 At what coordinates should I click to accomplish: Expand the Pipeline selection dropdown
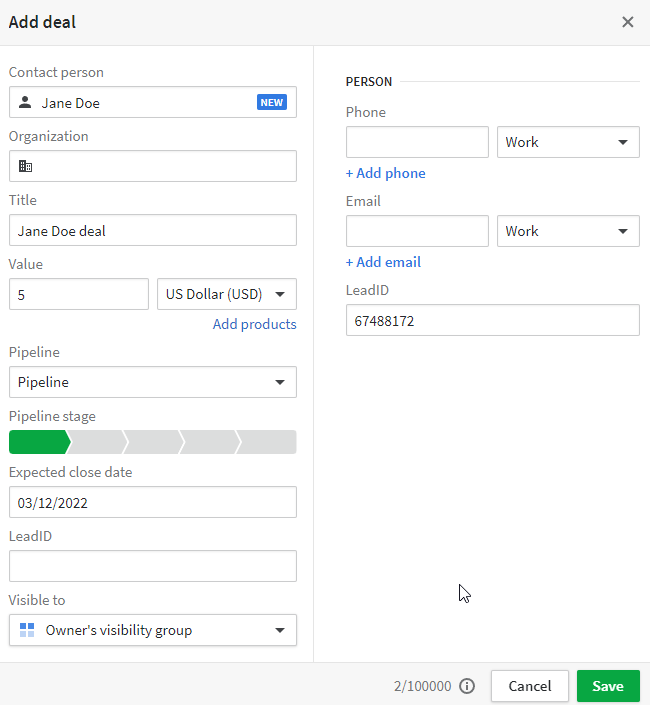point(153,382)
